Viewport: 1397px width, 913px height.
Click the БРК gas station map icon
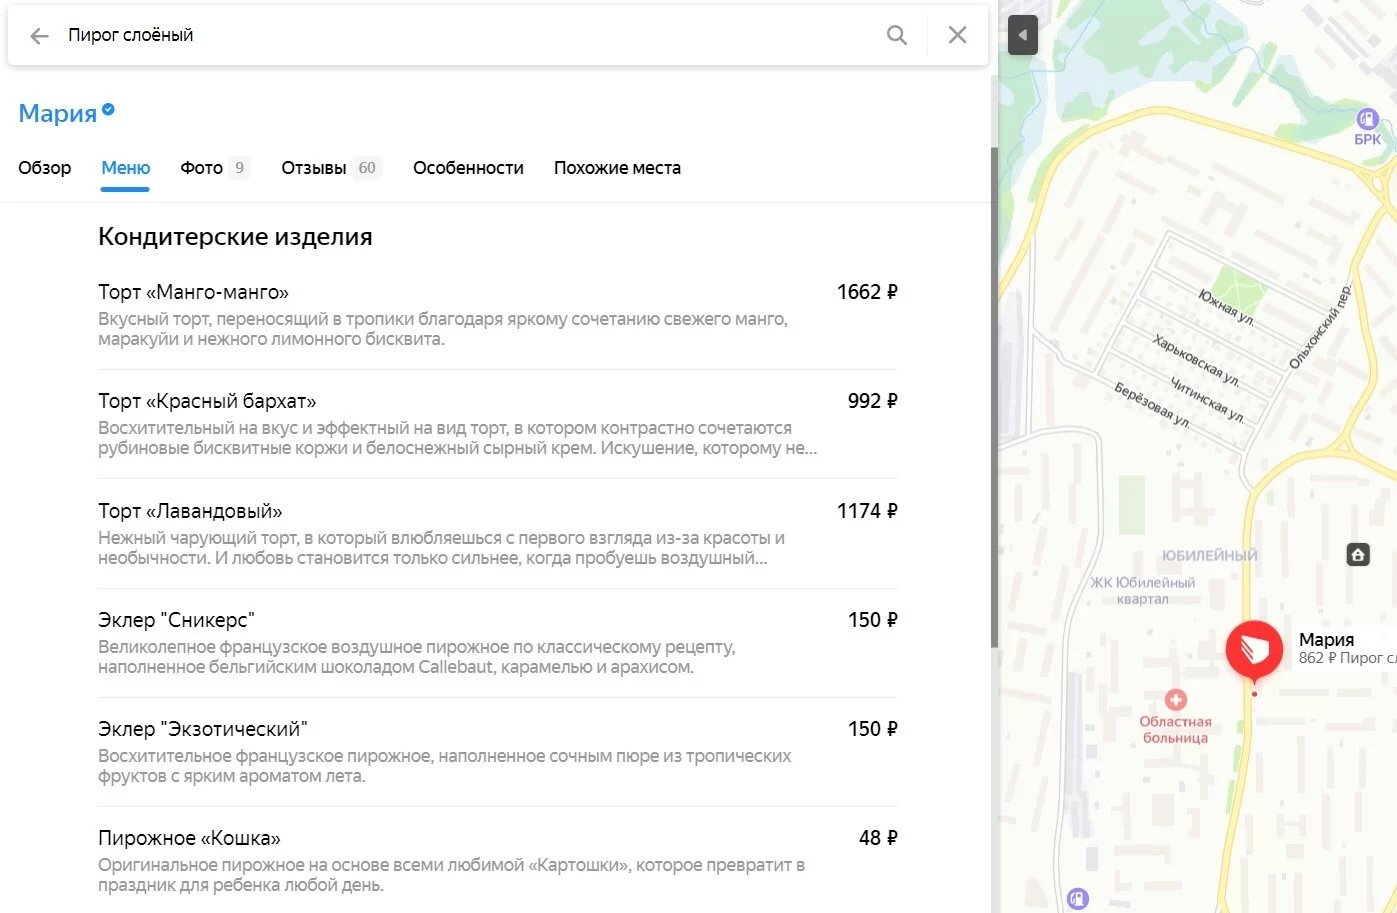point(1367,119)
